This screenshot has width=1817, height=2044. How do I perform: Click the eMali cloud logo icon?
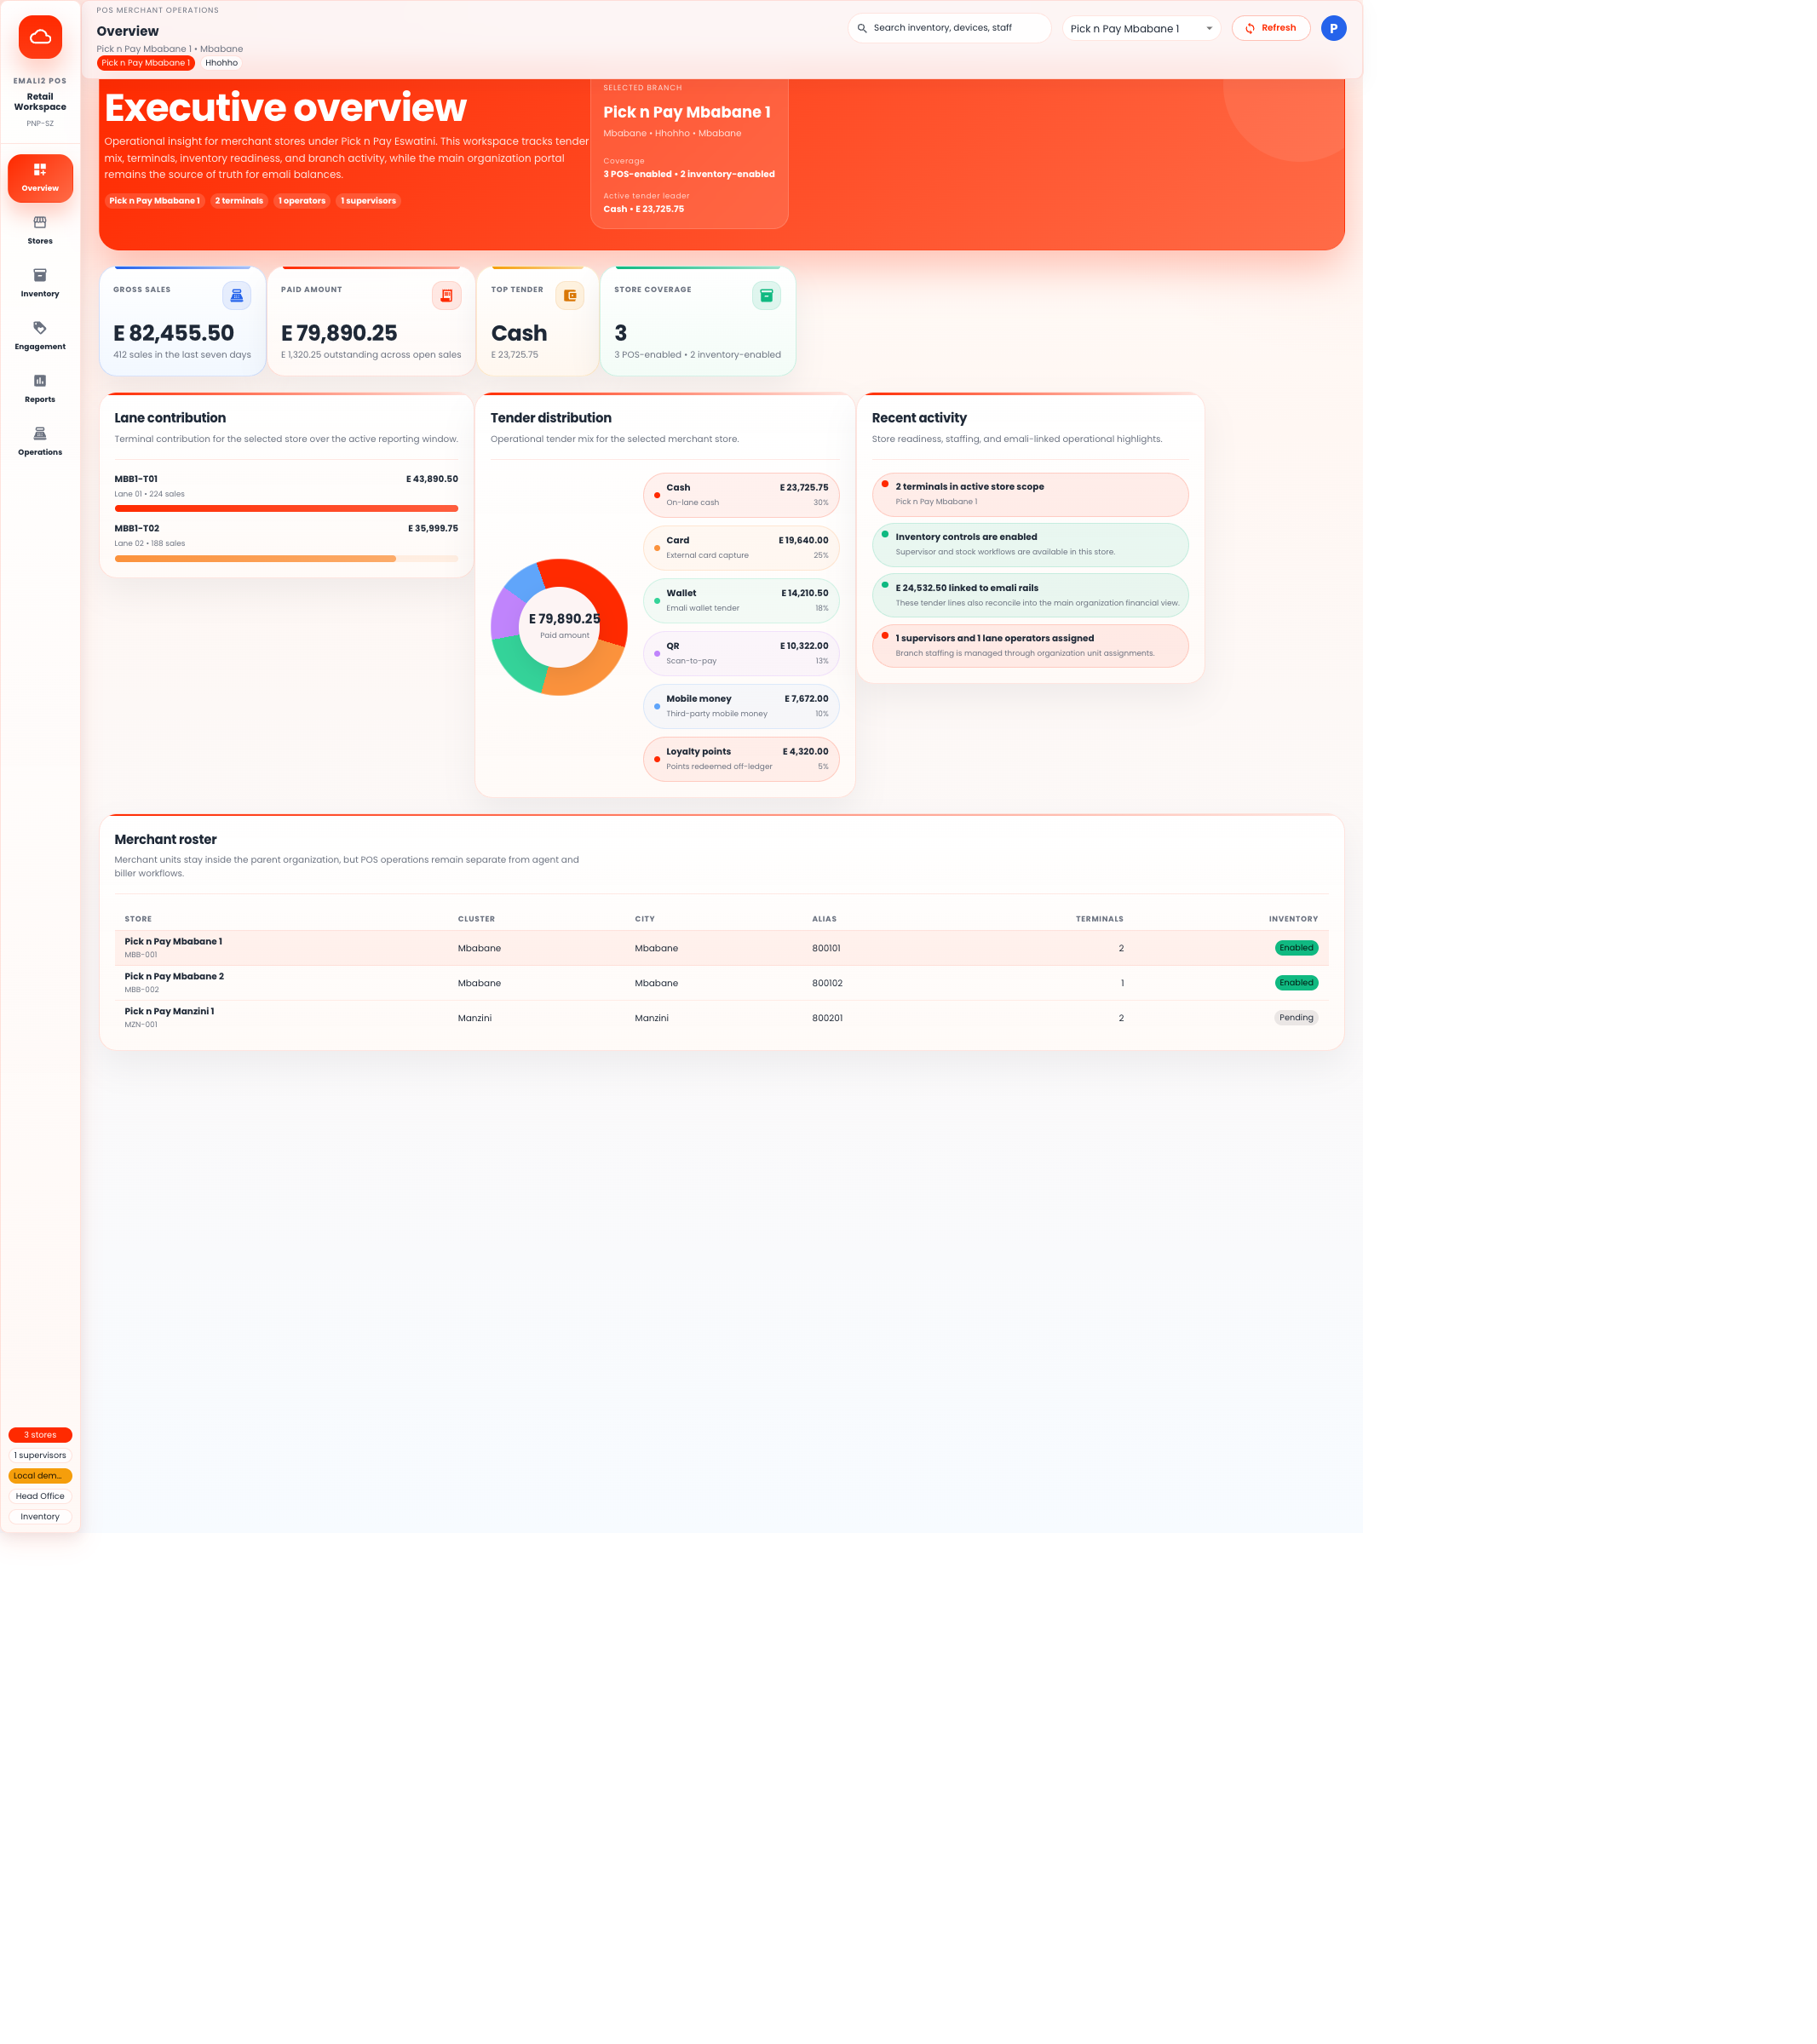[40, 37]
